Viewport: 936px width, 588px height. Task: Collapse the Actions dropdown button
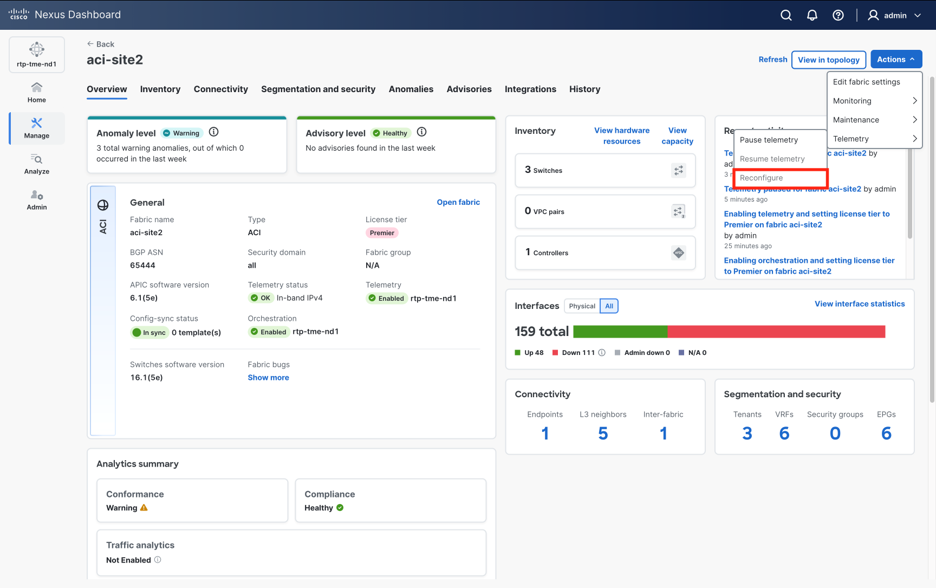click(896, 59)
